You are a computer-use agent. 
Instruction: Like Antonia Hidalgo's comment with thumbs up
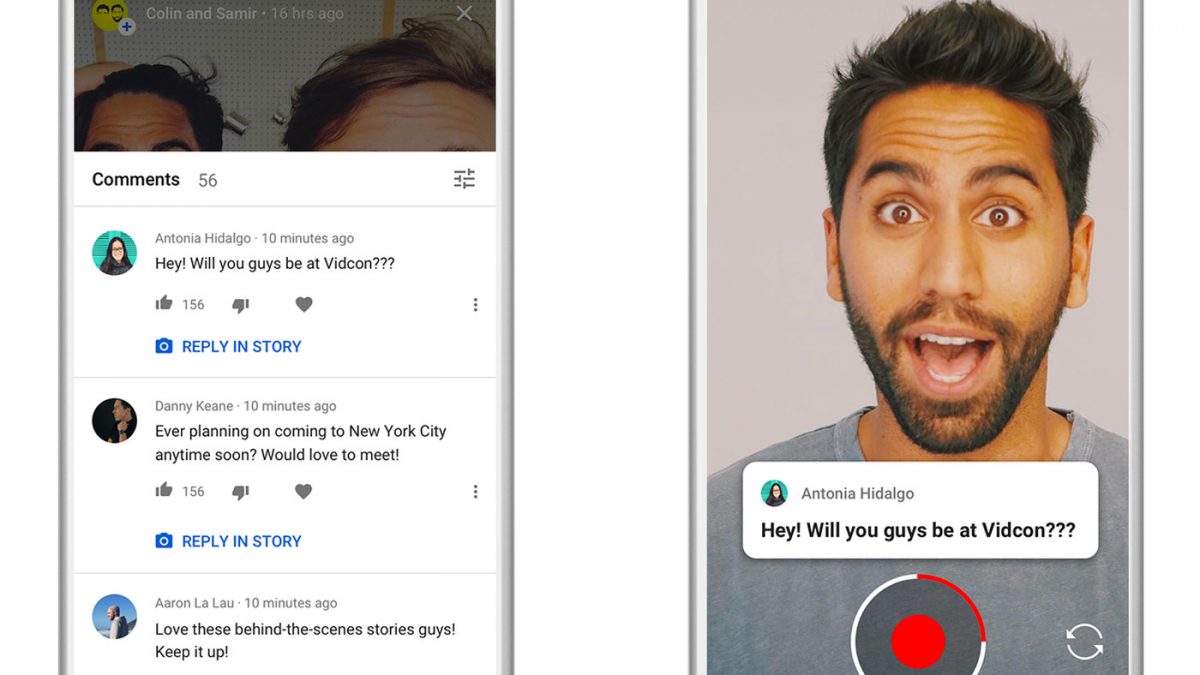coord(164,304)
